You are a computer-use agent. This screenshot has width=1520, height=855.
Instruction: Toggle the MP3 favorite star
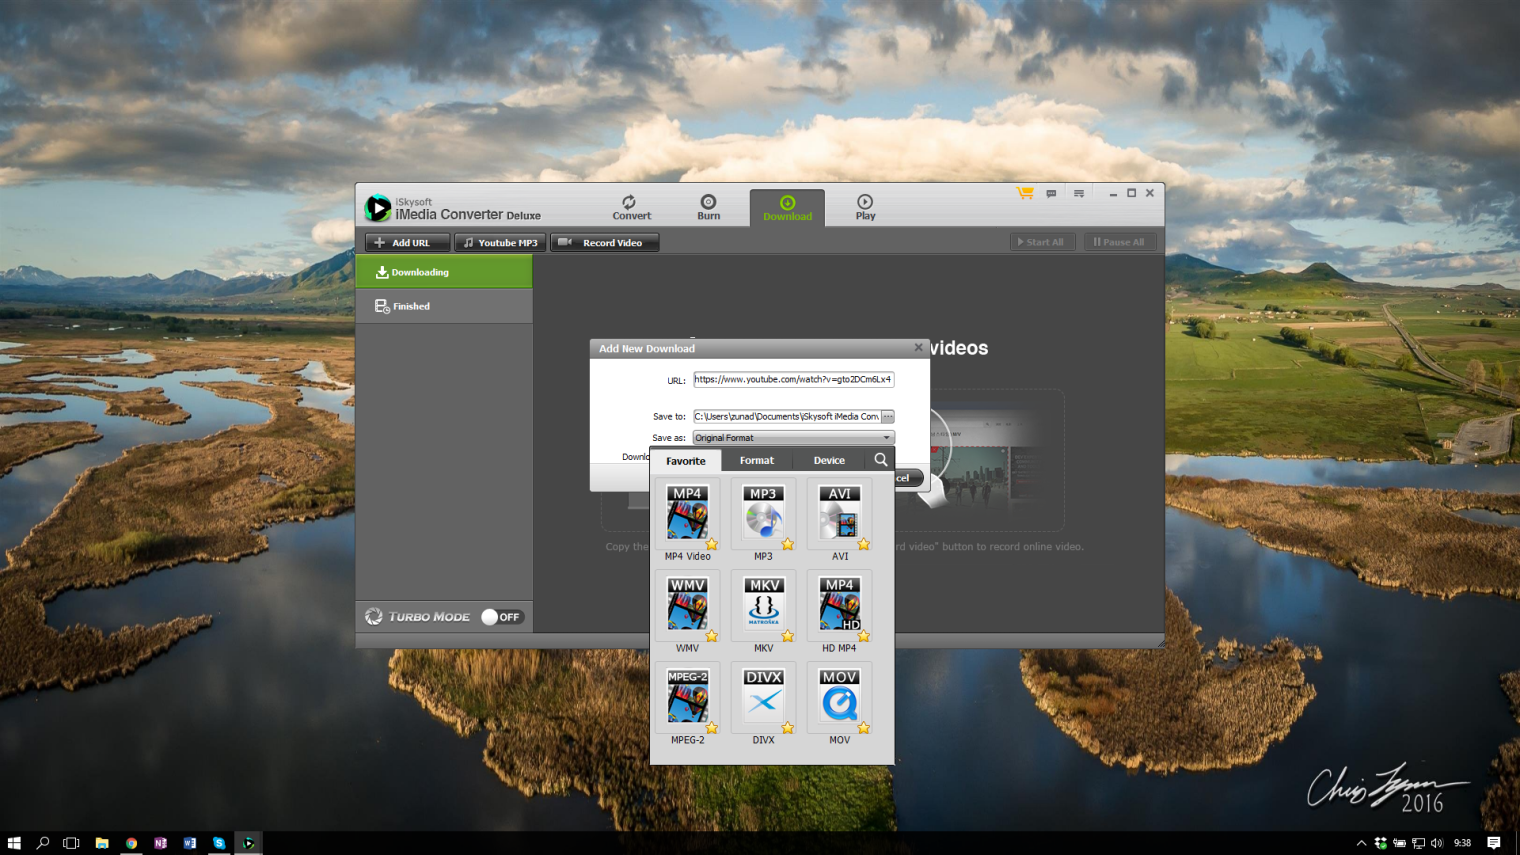point(788,544)
